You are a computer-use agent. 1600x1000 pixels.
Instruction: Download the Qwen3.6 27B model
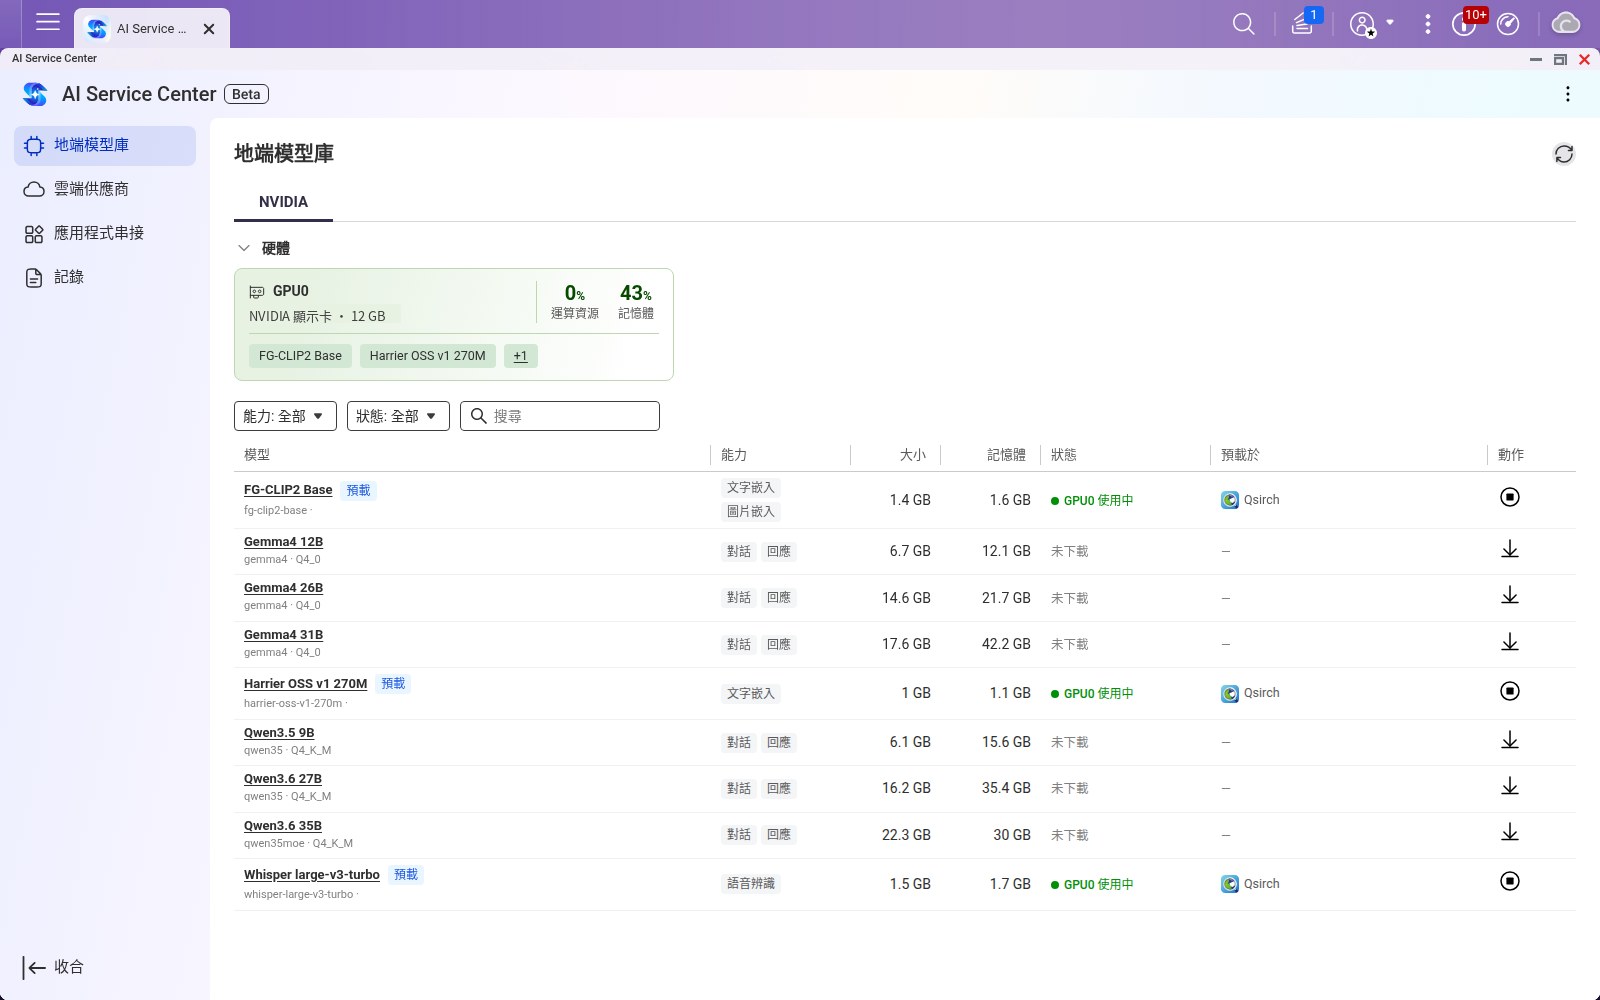1510,786
